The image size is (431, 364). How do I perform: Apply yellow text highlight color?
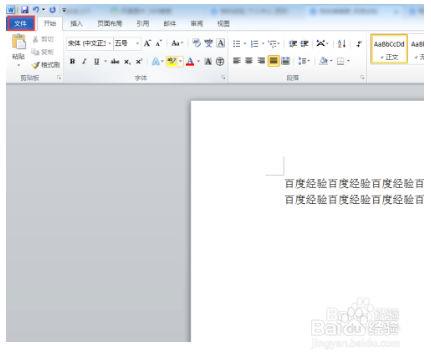click(172, 61)
